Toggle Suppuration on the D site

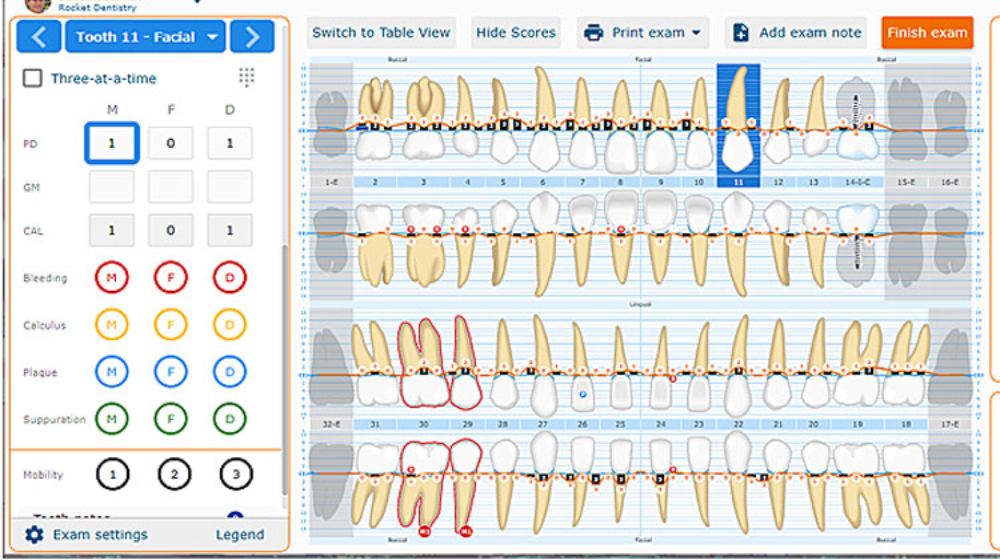(230, 419)
